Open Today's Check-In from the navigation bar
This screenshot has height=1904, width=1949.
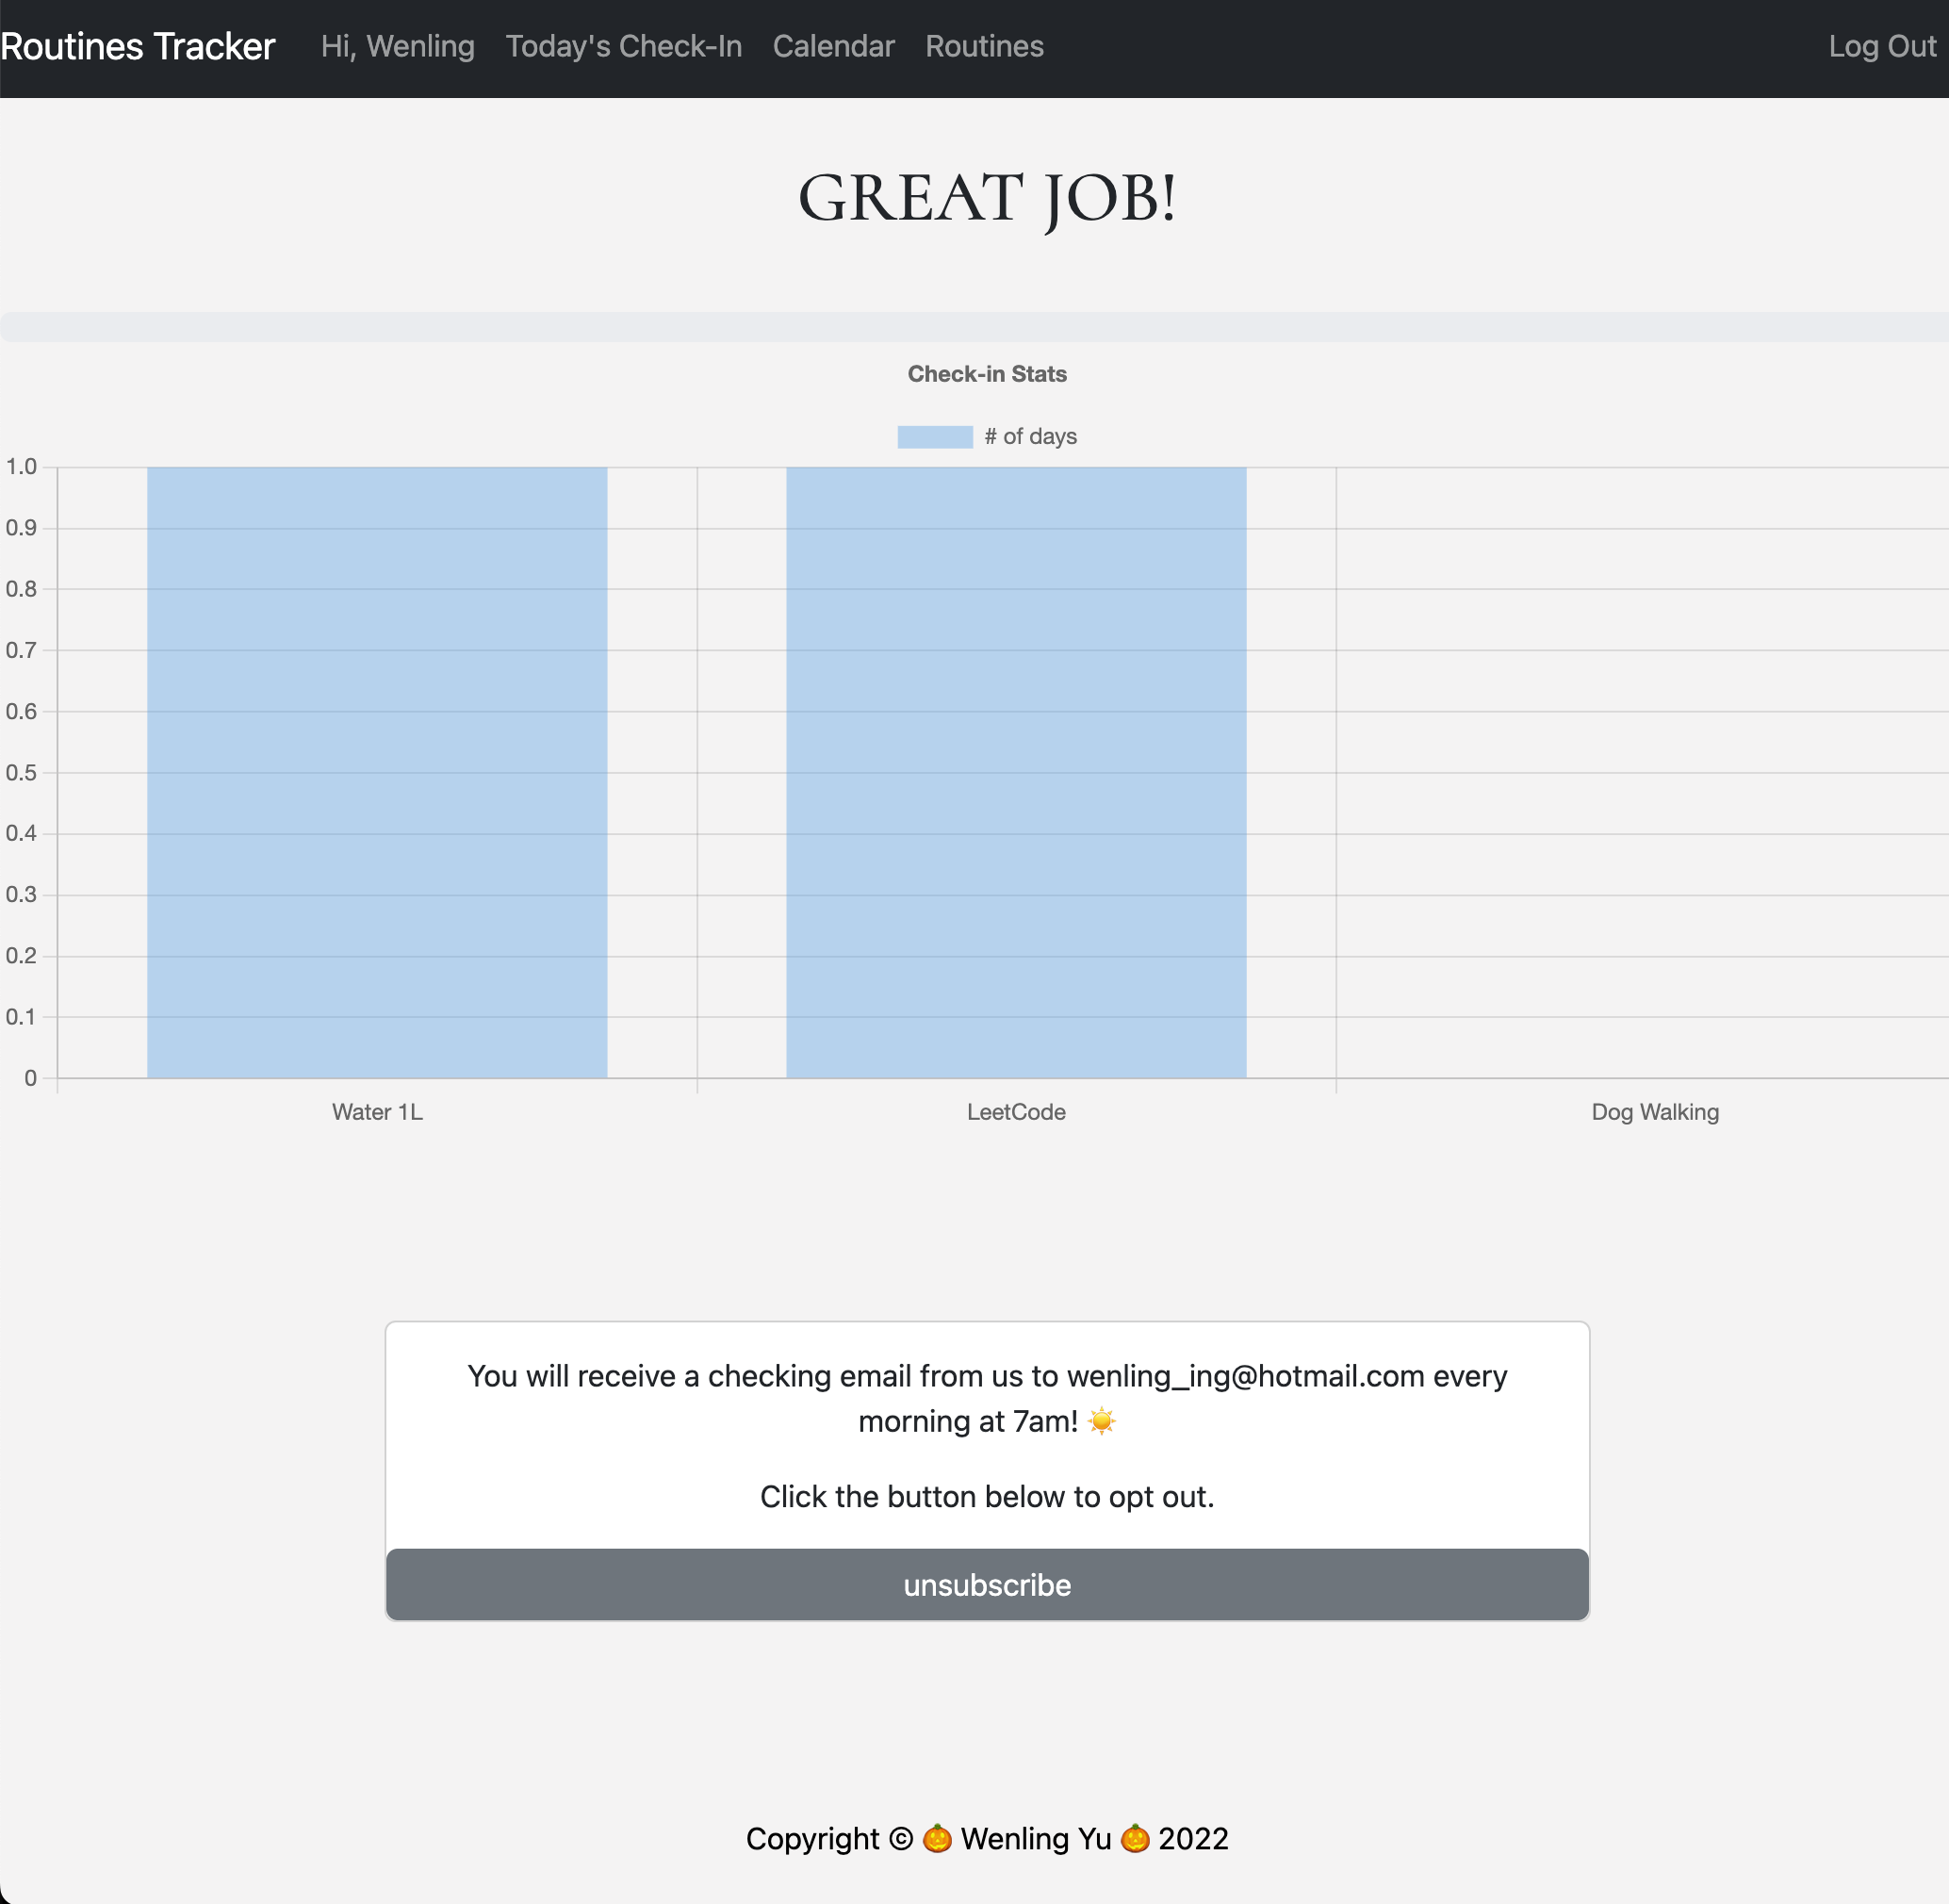(623, 46)
